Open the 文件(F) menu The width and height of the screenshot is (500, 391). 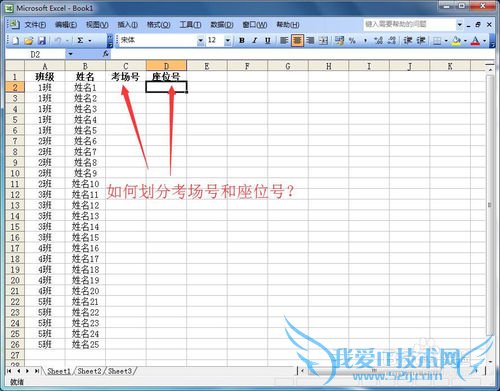35,25
